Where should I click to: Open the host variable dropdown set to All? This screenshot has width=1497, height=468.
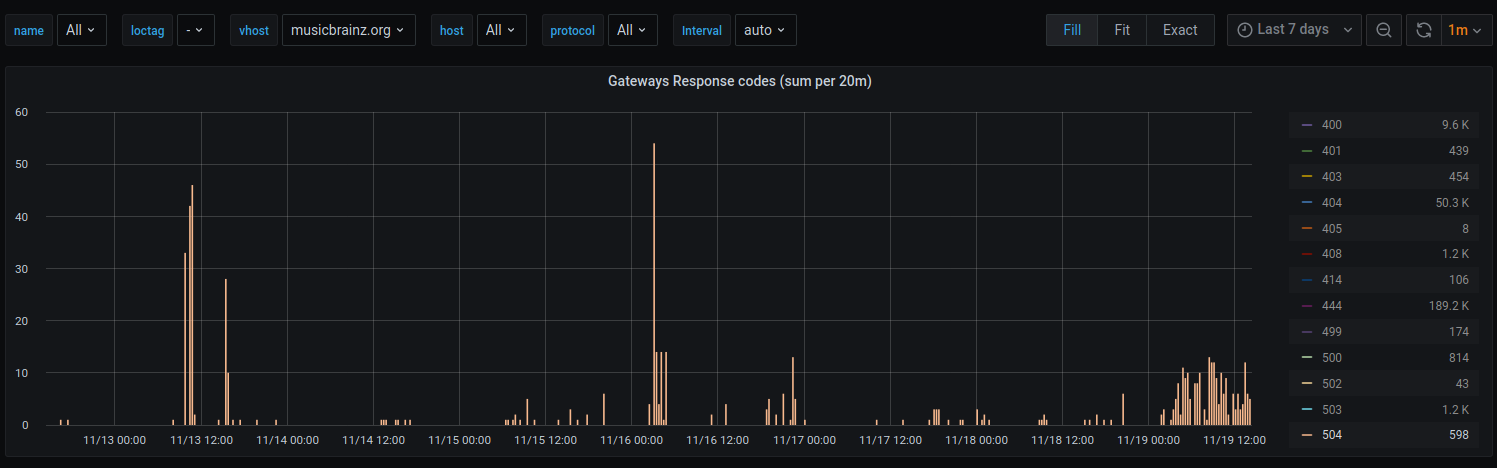(x=502, y=30)
